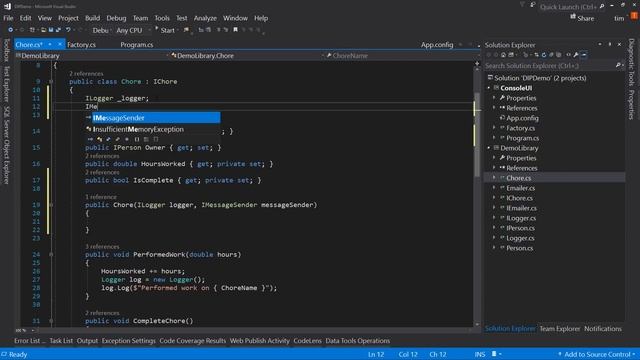Select Person.cs in Solution Explorer
This screenshot has width=640, height=360.
point(520,248)
